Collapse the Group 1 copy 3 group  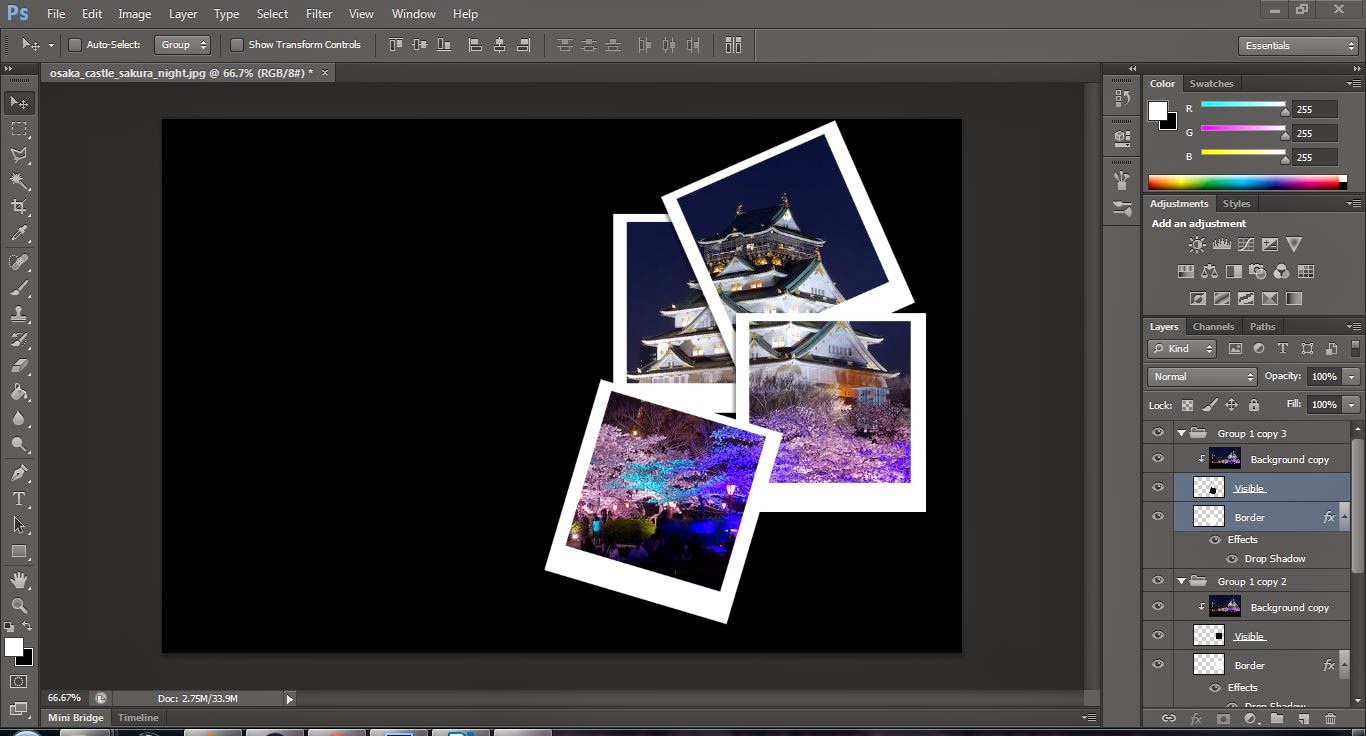pos(1181,433)
